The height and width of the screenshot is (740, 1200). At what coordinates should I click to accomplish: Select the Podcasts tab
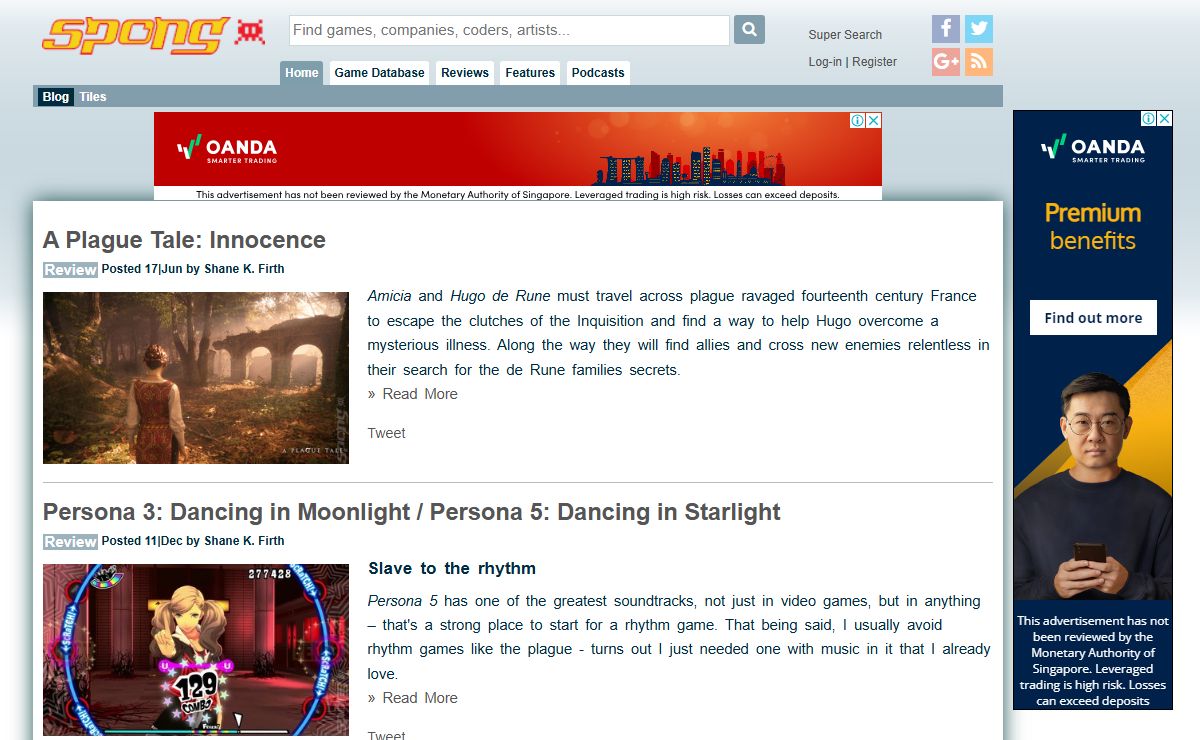coord(598,73)
